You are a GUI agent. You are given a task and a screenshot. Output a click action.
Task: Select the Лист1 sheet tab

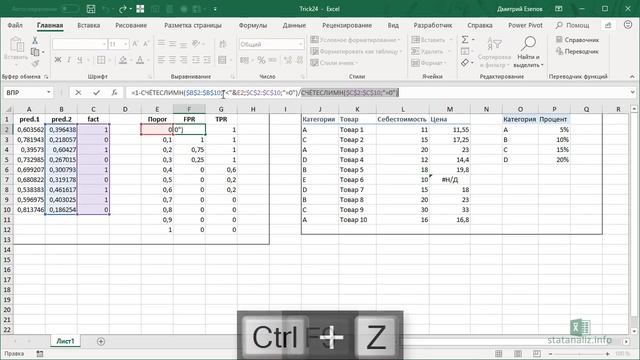65,341
